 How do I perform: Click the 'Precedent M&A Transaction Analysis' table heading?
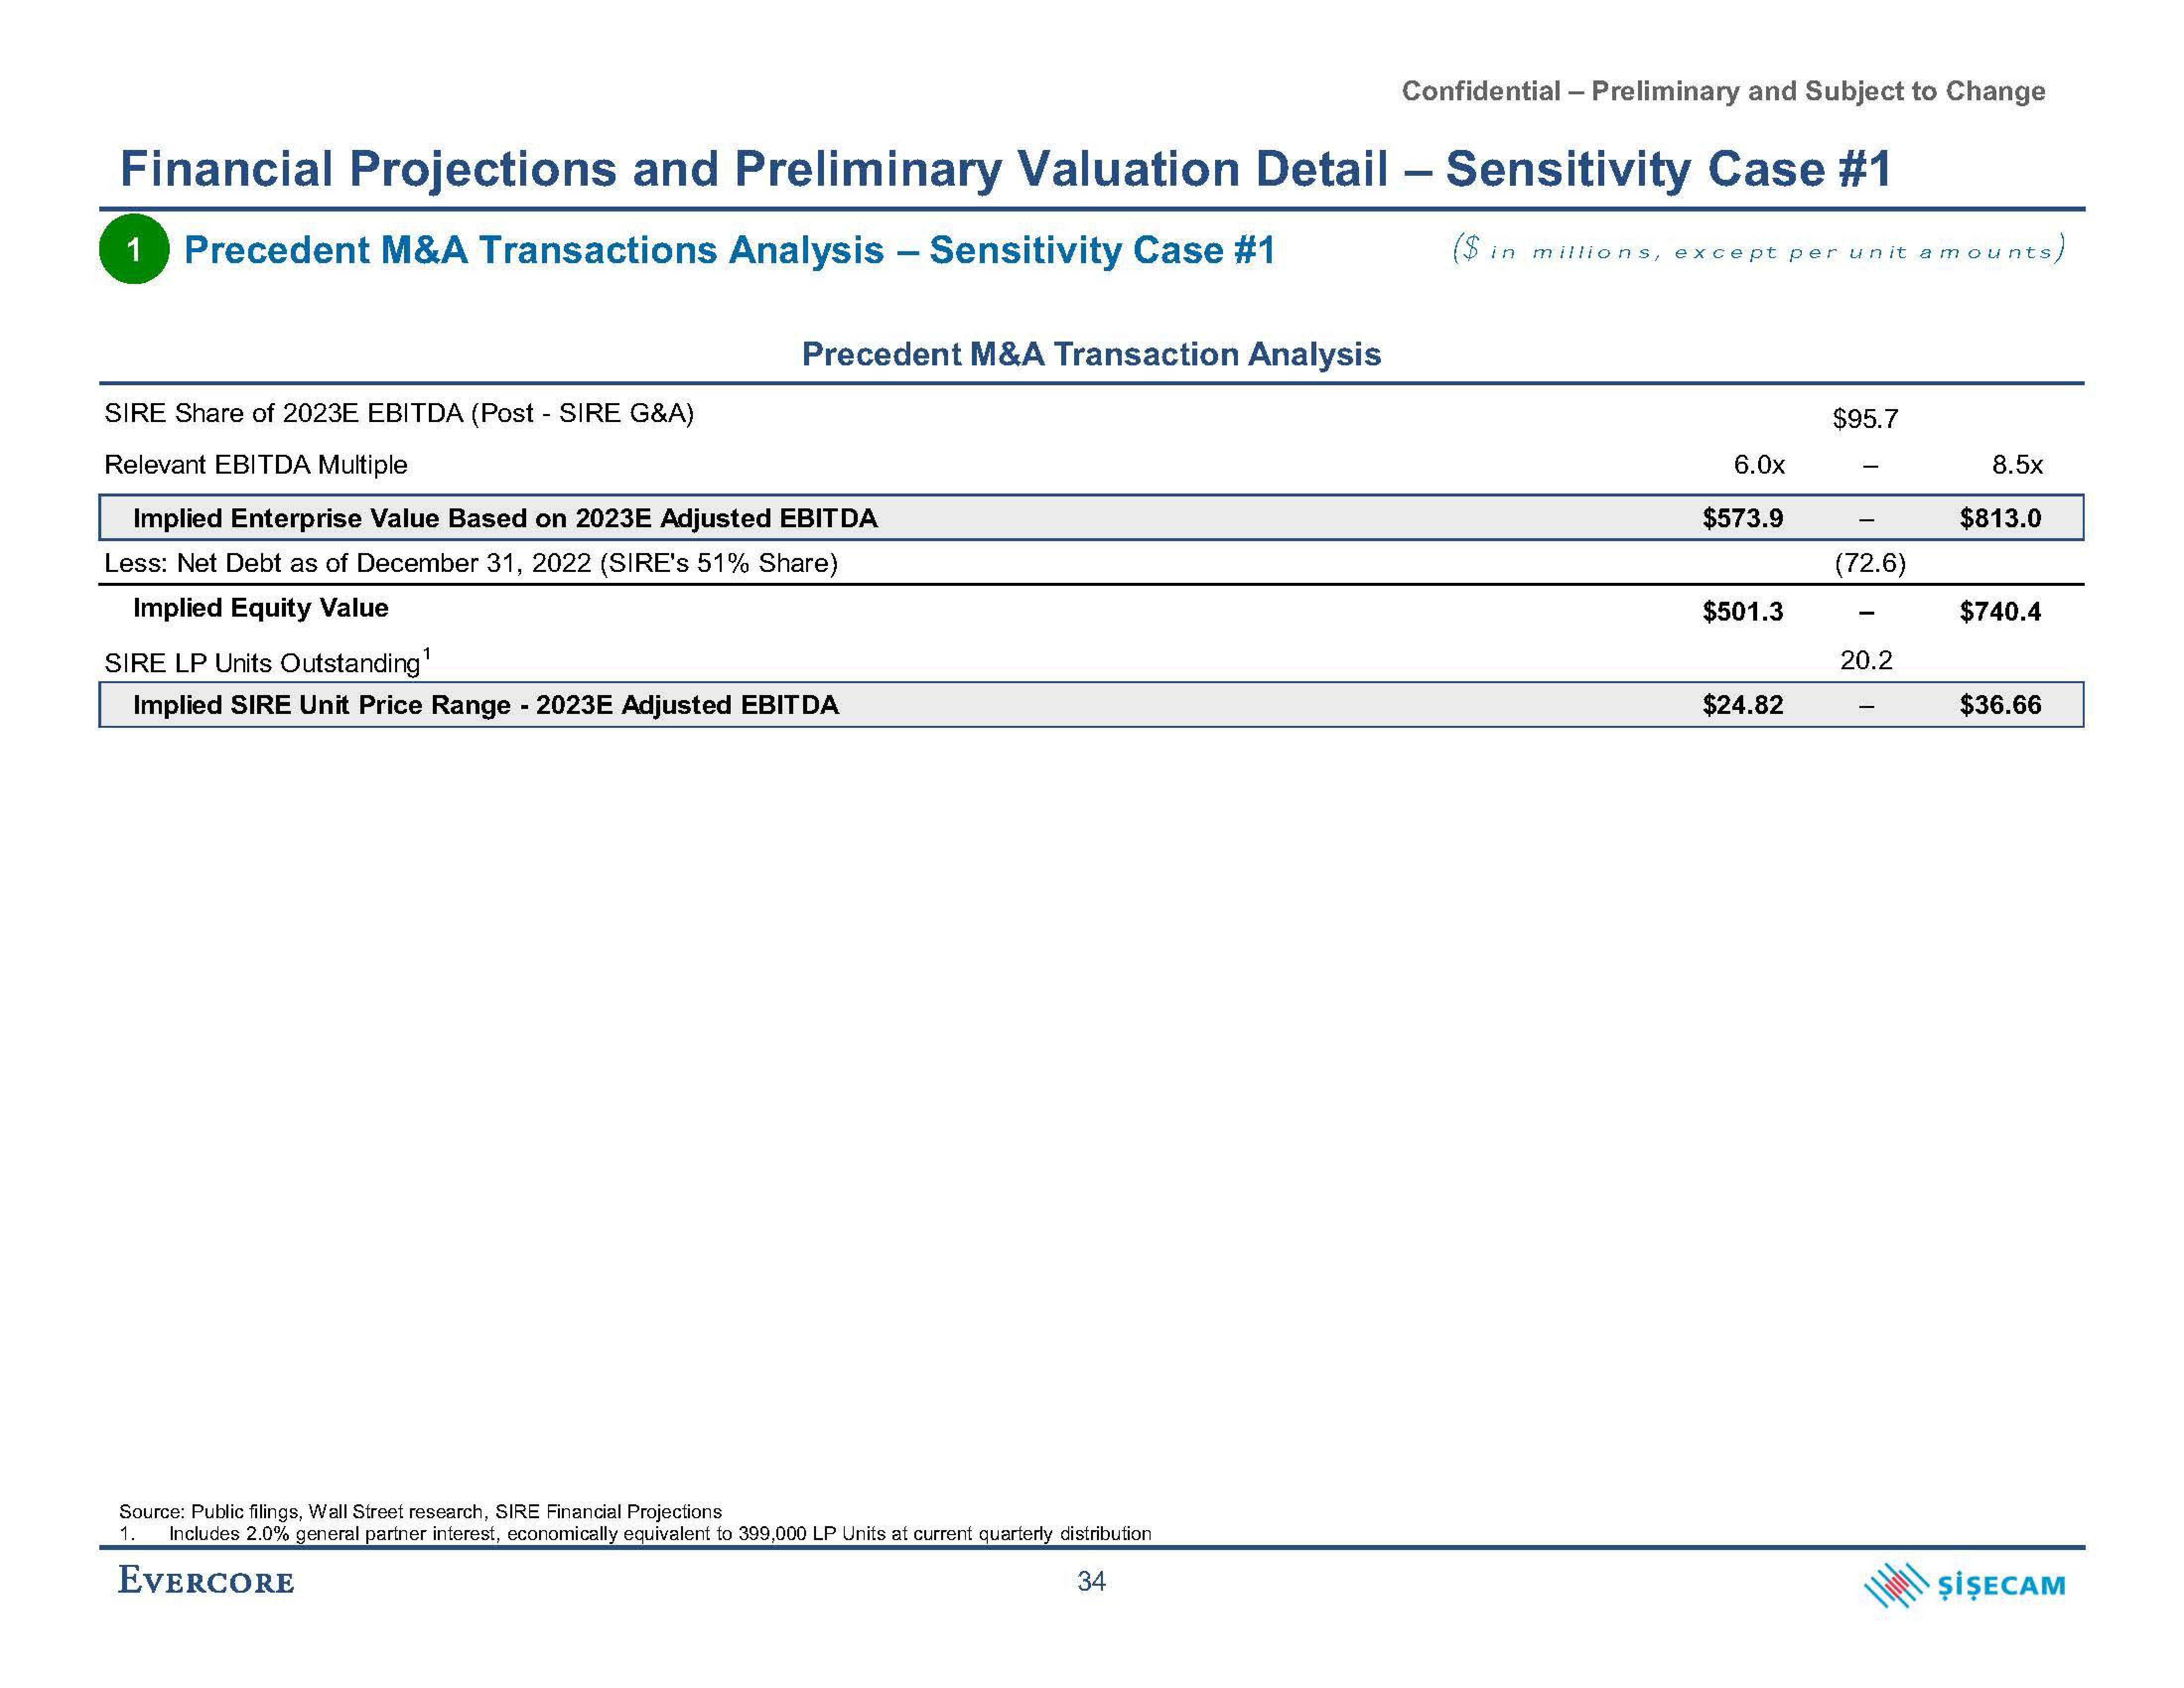(x=1091, y=354)
